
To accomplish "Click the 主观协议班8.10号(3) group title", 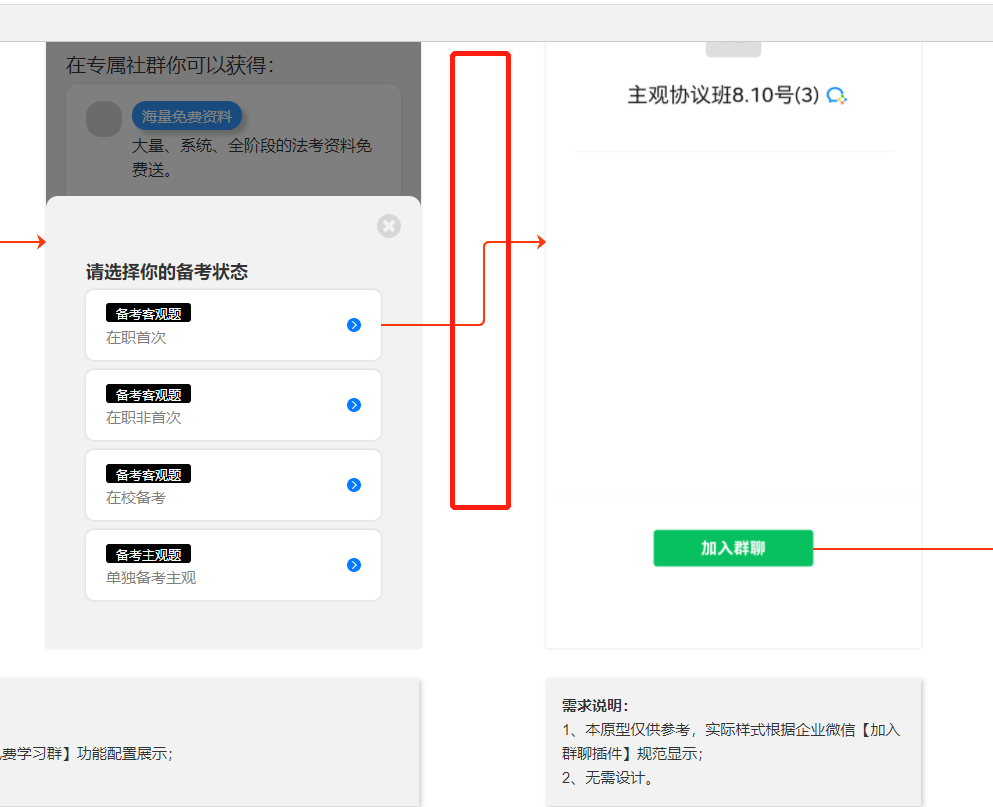I will click(723, 95).
